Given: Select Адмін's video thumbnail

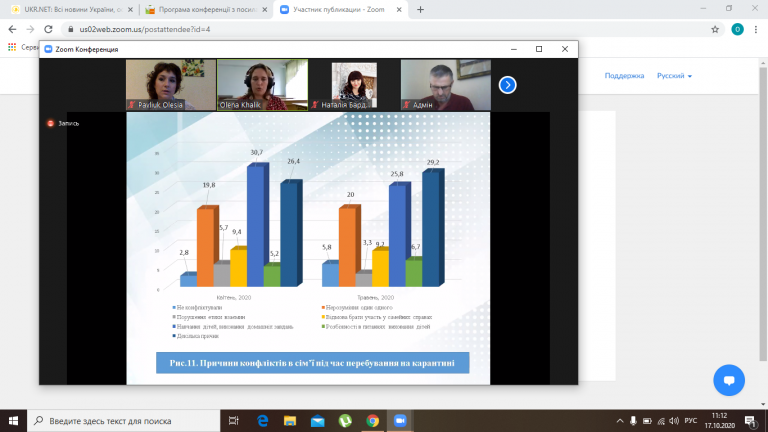Looking at the screenshot, I should point(446,85).
